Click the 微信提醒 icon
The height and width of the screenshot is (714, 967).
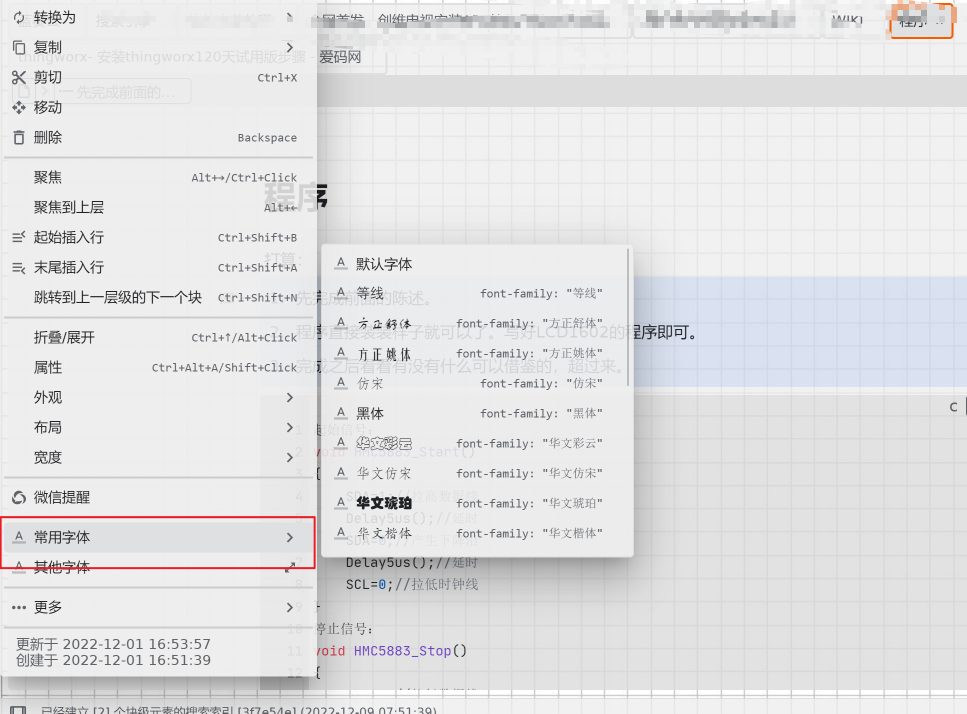19,497
